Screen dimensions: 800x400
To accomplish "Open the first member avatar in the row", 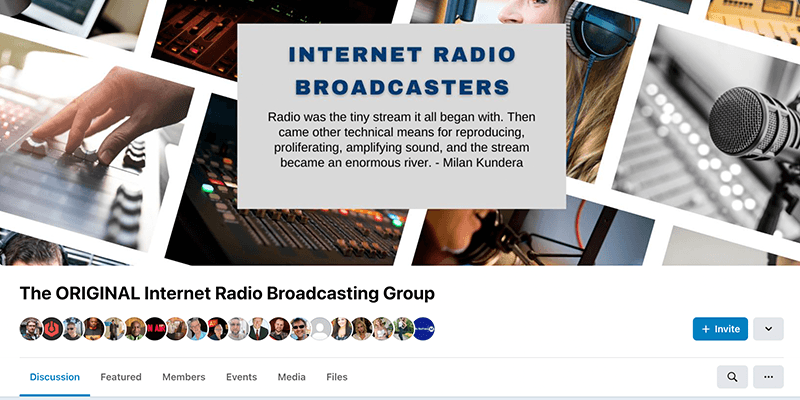I will (30, 329).
